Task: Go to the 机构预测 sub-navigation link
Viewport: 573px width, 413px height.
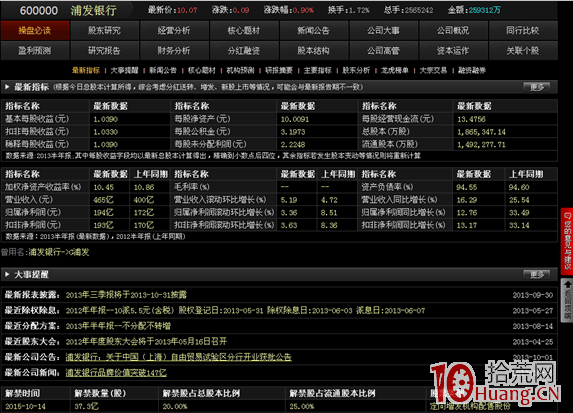Action: click(240, 70)
